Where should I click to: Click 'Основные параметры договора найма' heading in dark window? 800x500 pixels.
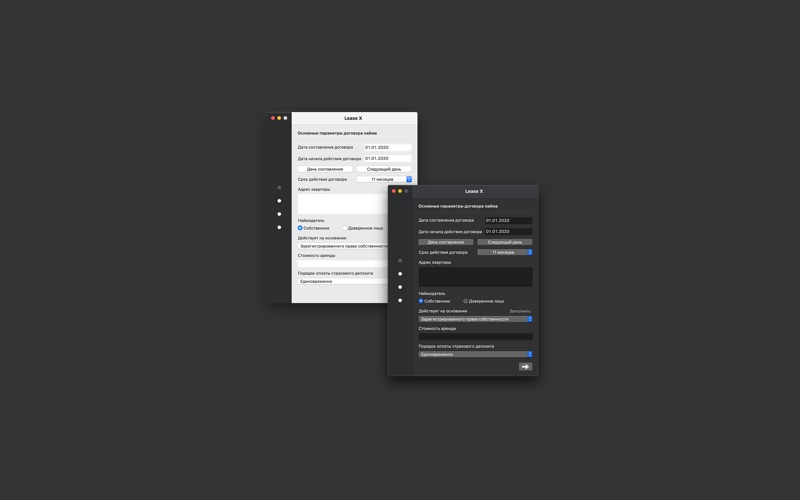pyautogui.click(x=458, y=206)
